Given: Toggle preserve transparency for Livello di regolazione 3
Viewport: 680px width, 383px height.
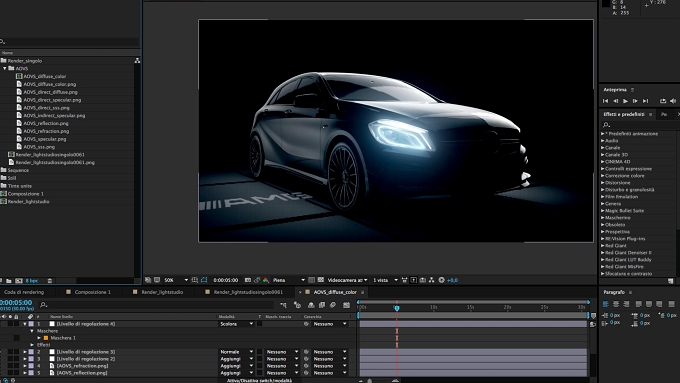Looking at the screenshot, I should point(260,352).
